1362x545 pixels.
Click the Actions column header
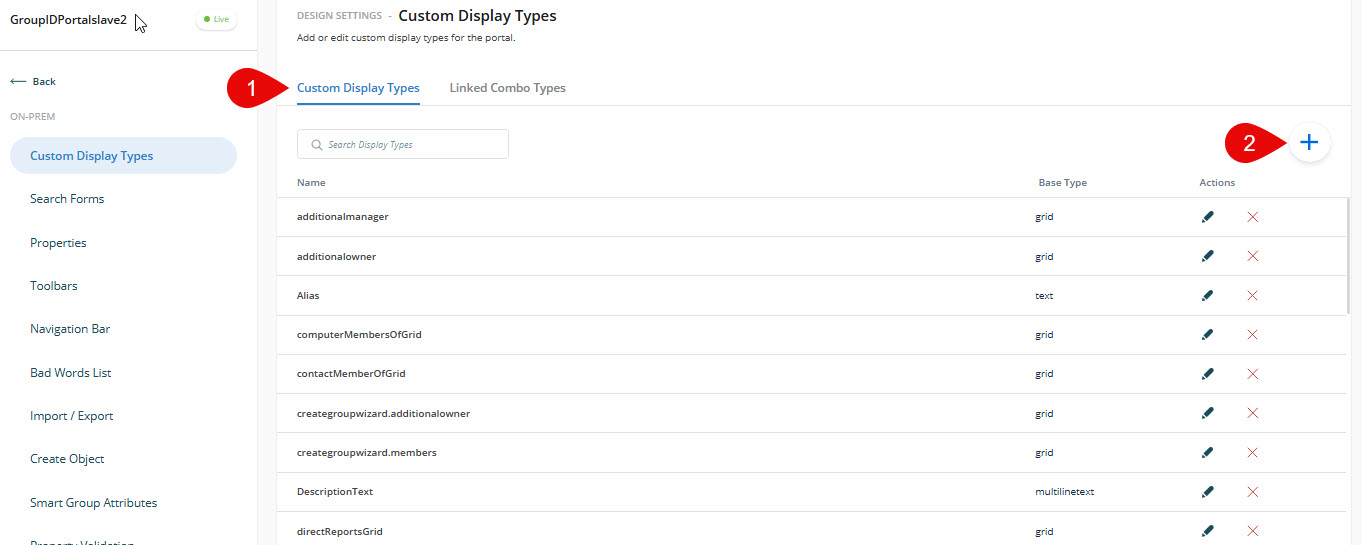(1217, 183)
